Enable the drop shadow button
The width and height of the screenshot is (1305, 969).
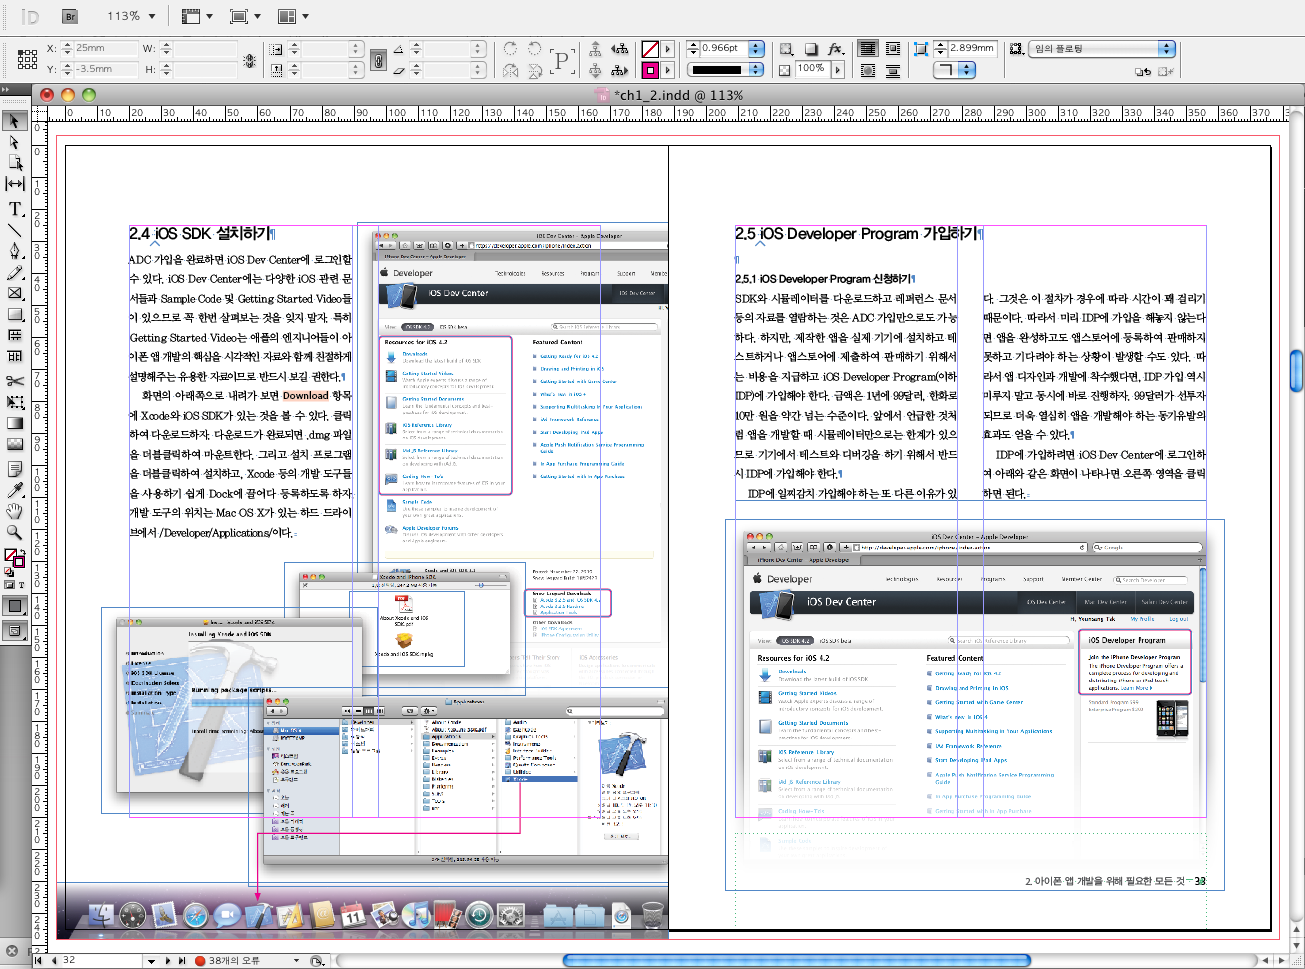click(x=811, y=48)
